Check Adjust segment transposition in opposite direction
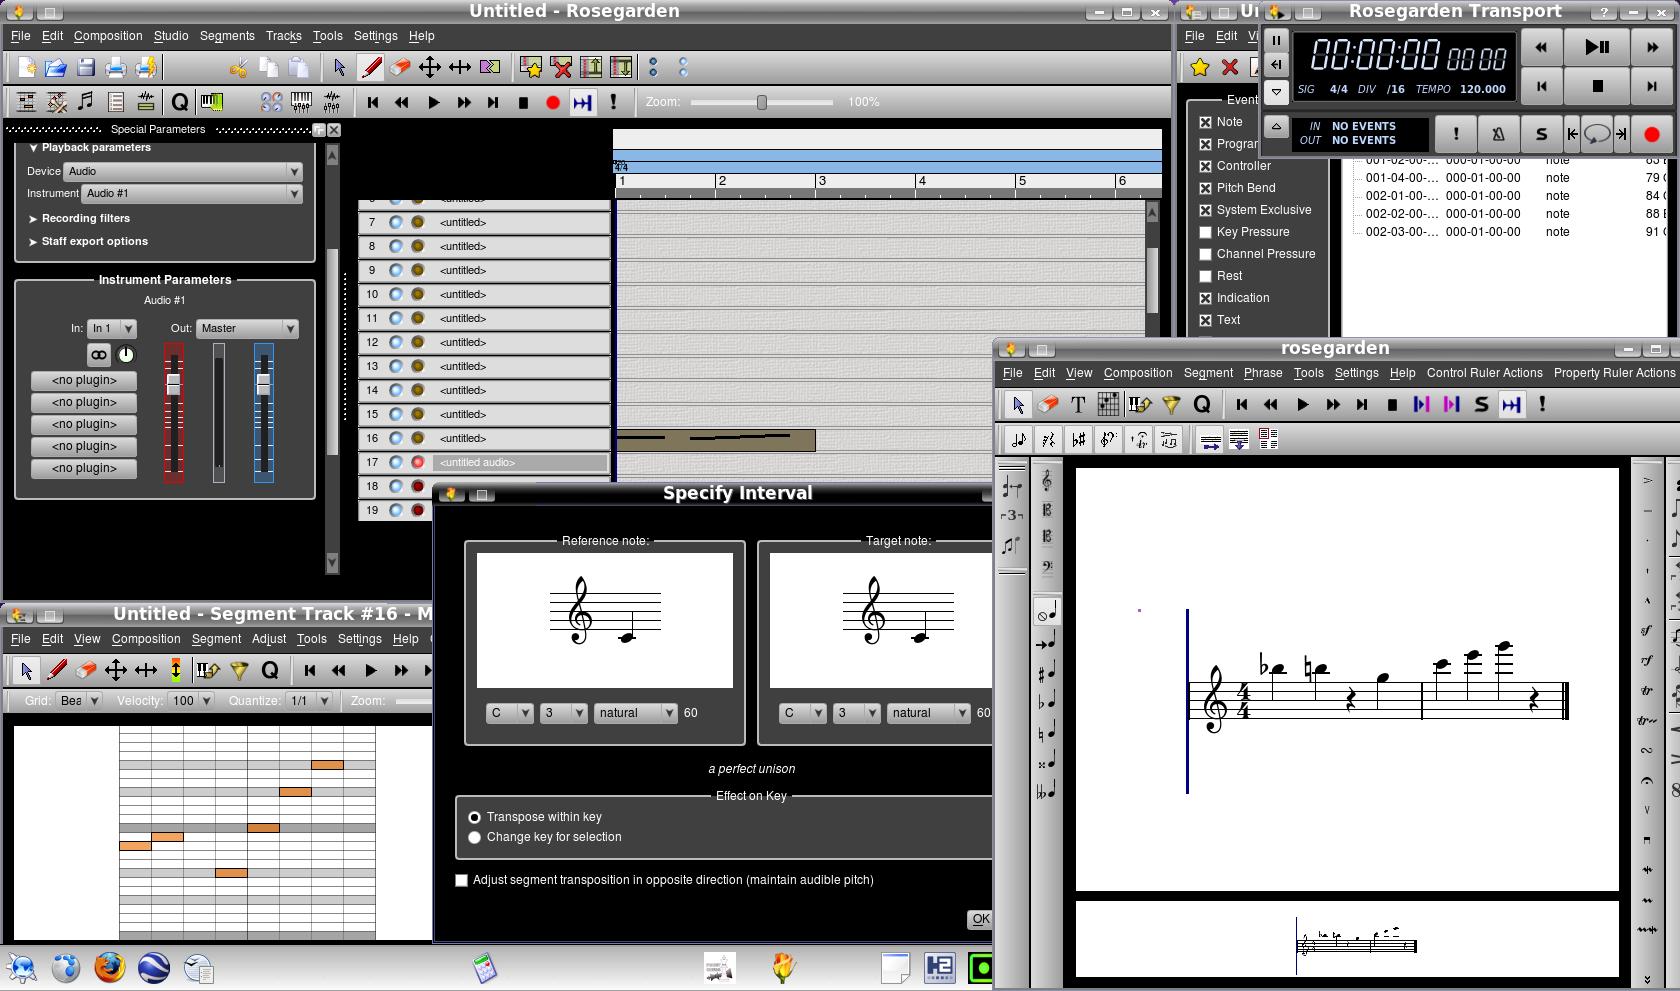1680x991 pixels. (x=461, y=880)
